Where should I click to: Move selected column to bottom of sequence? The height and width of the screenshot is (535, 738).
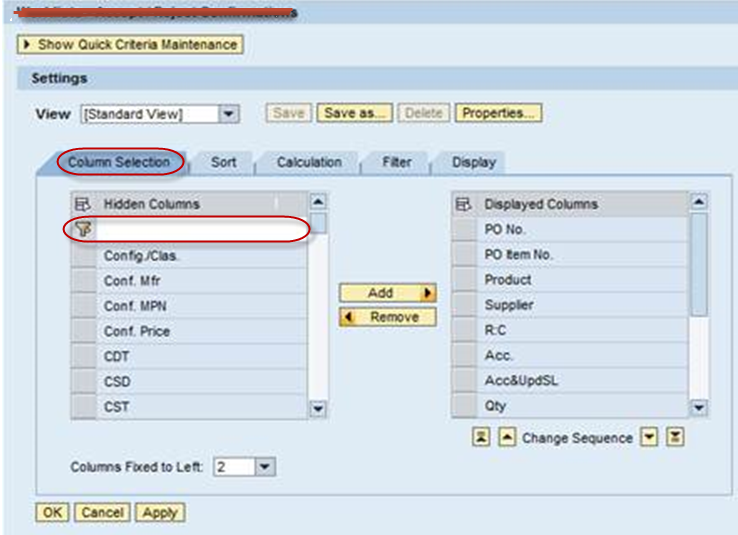[x=675, y=437]
